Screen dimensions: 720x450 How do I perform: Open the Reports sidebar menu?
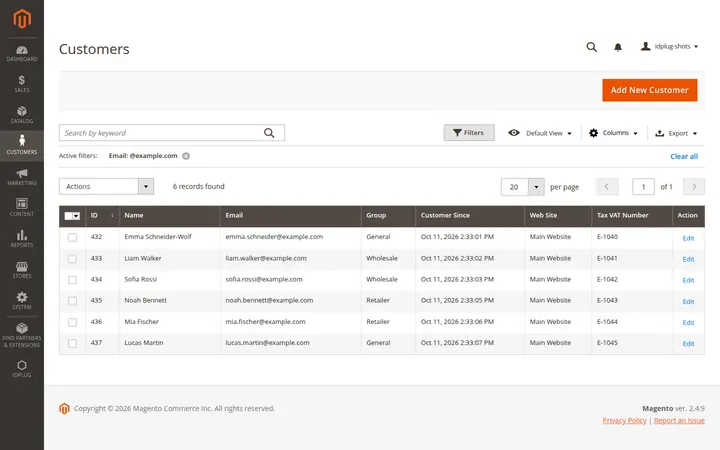pos(22,239)
